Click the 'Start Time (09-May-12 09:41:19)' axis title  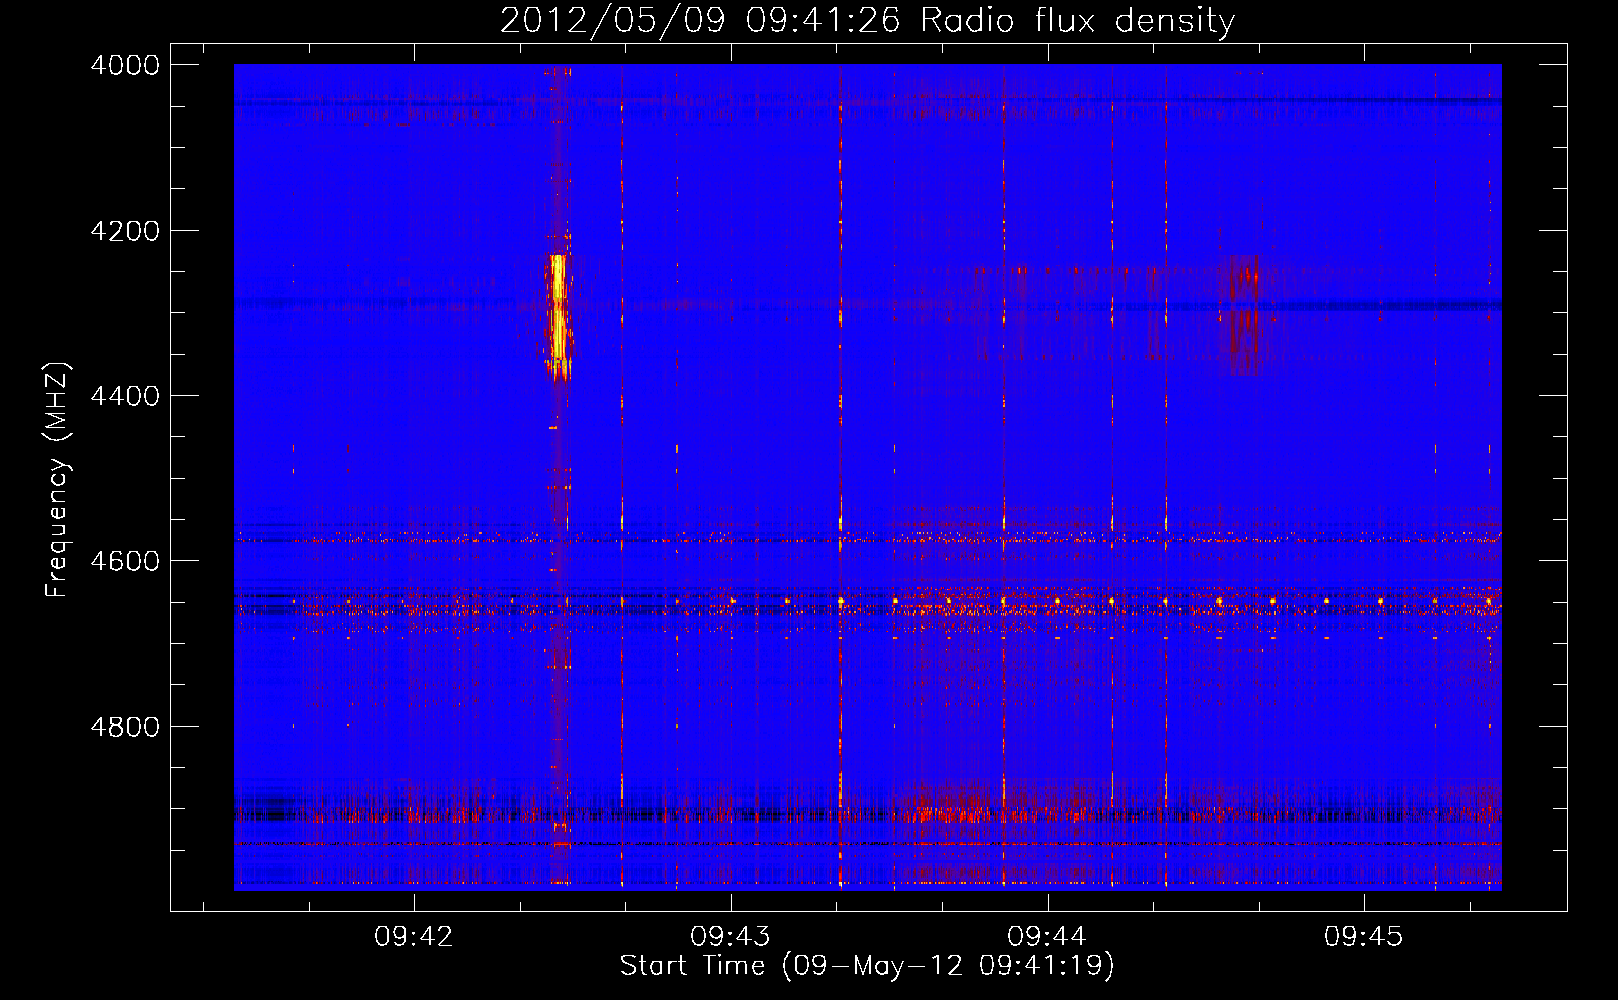[867, 966]
